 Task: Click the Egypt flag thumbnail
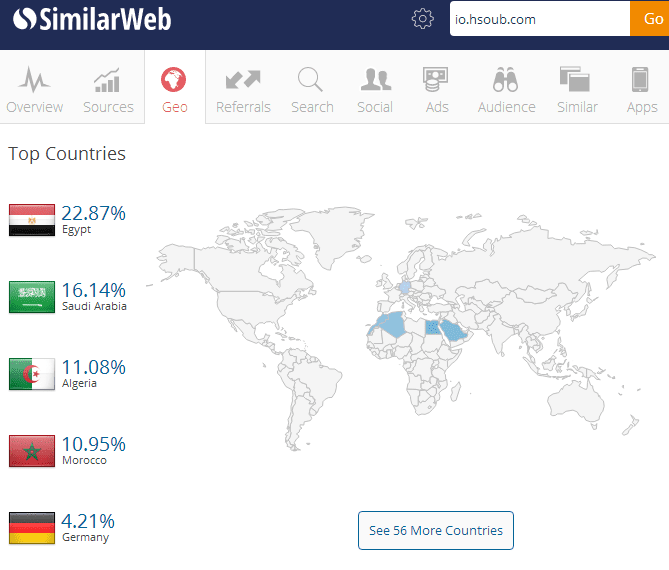tap(32, 220)
